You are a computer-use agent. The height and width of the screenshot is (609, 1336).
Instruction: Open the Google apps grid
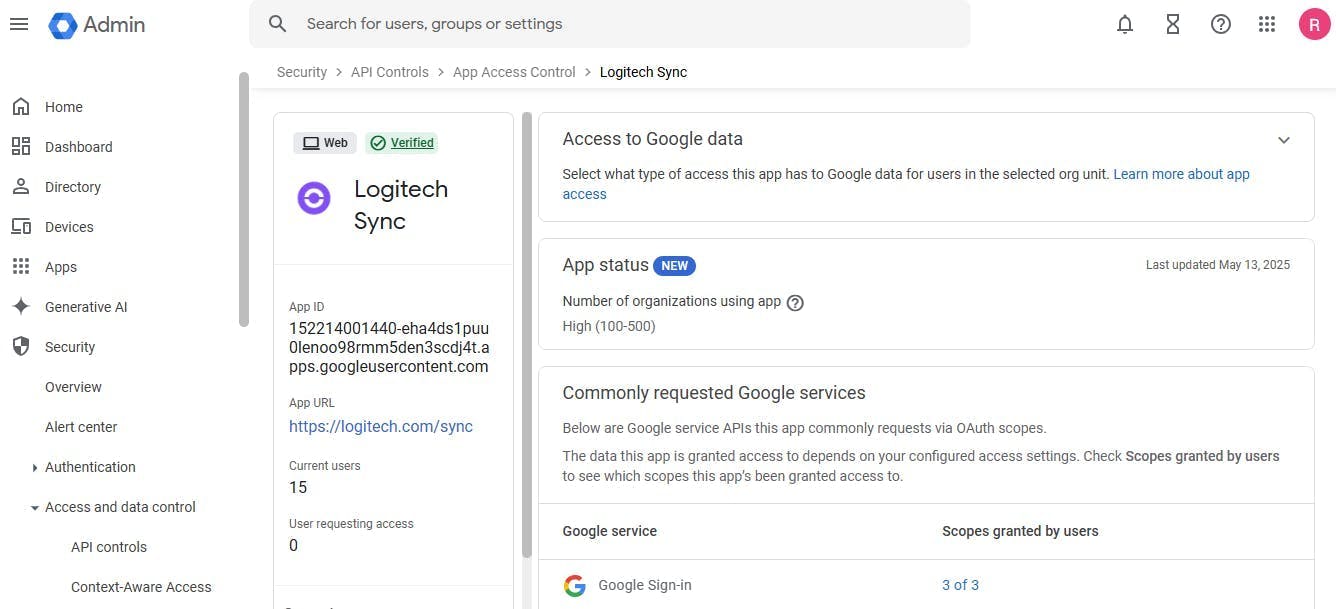coord(1267,24)
